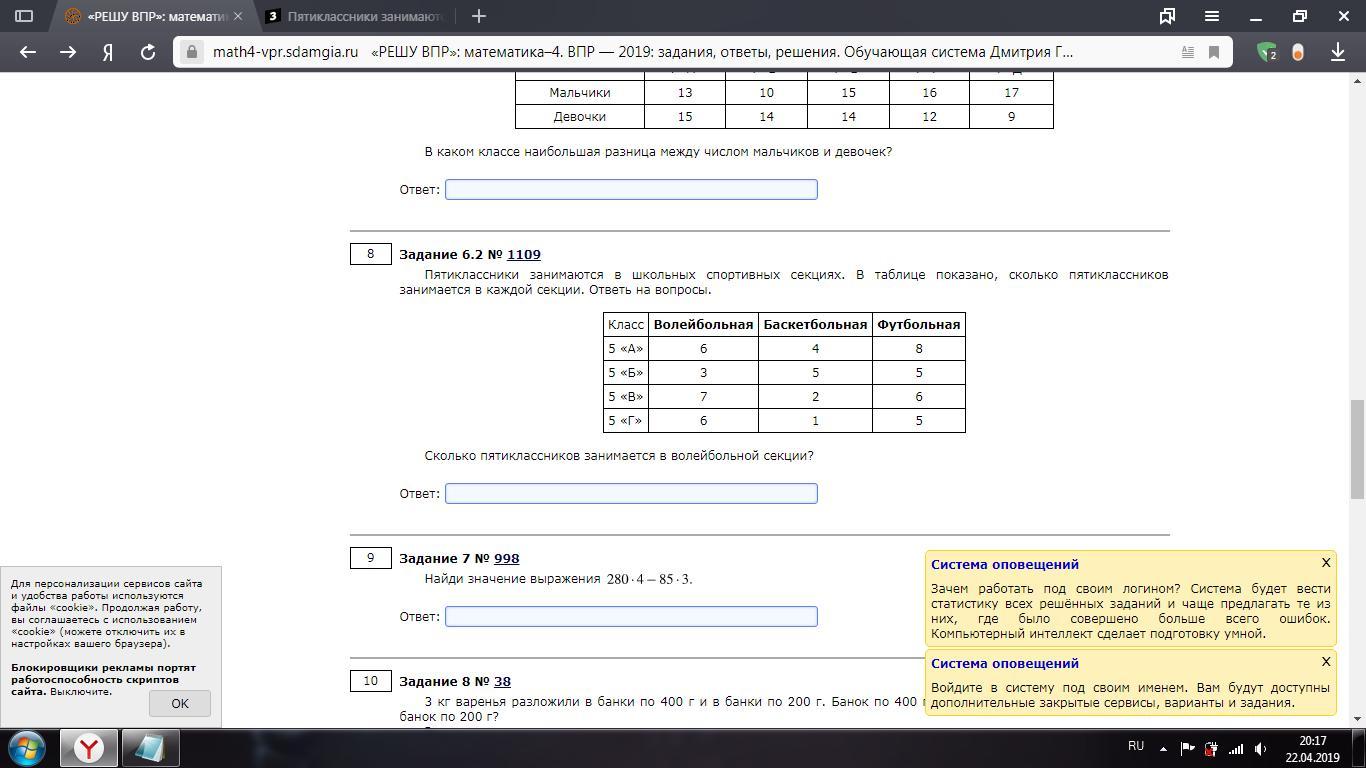
Task: Click the orange mouse extension icon
Action: pyautogui.click(x=1298, y=53)
